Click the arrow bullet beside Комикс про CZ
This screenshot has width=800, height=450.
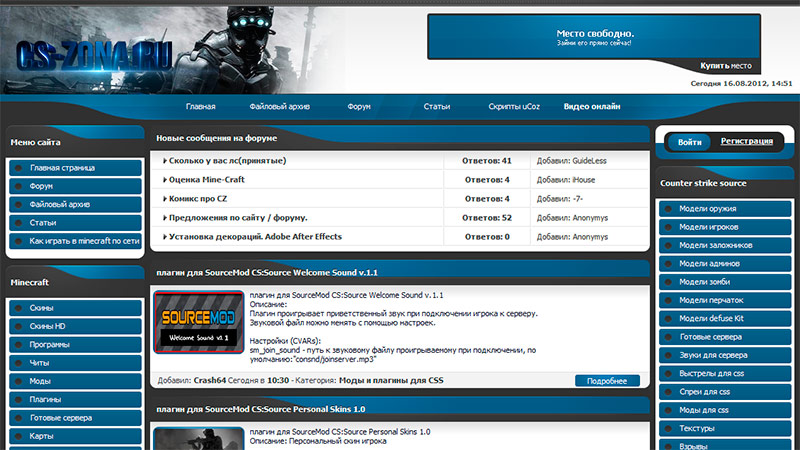pyautogui.click(x=165, y=199)
